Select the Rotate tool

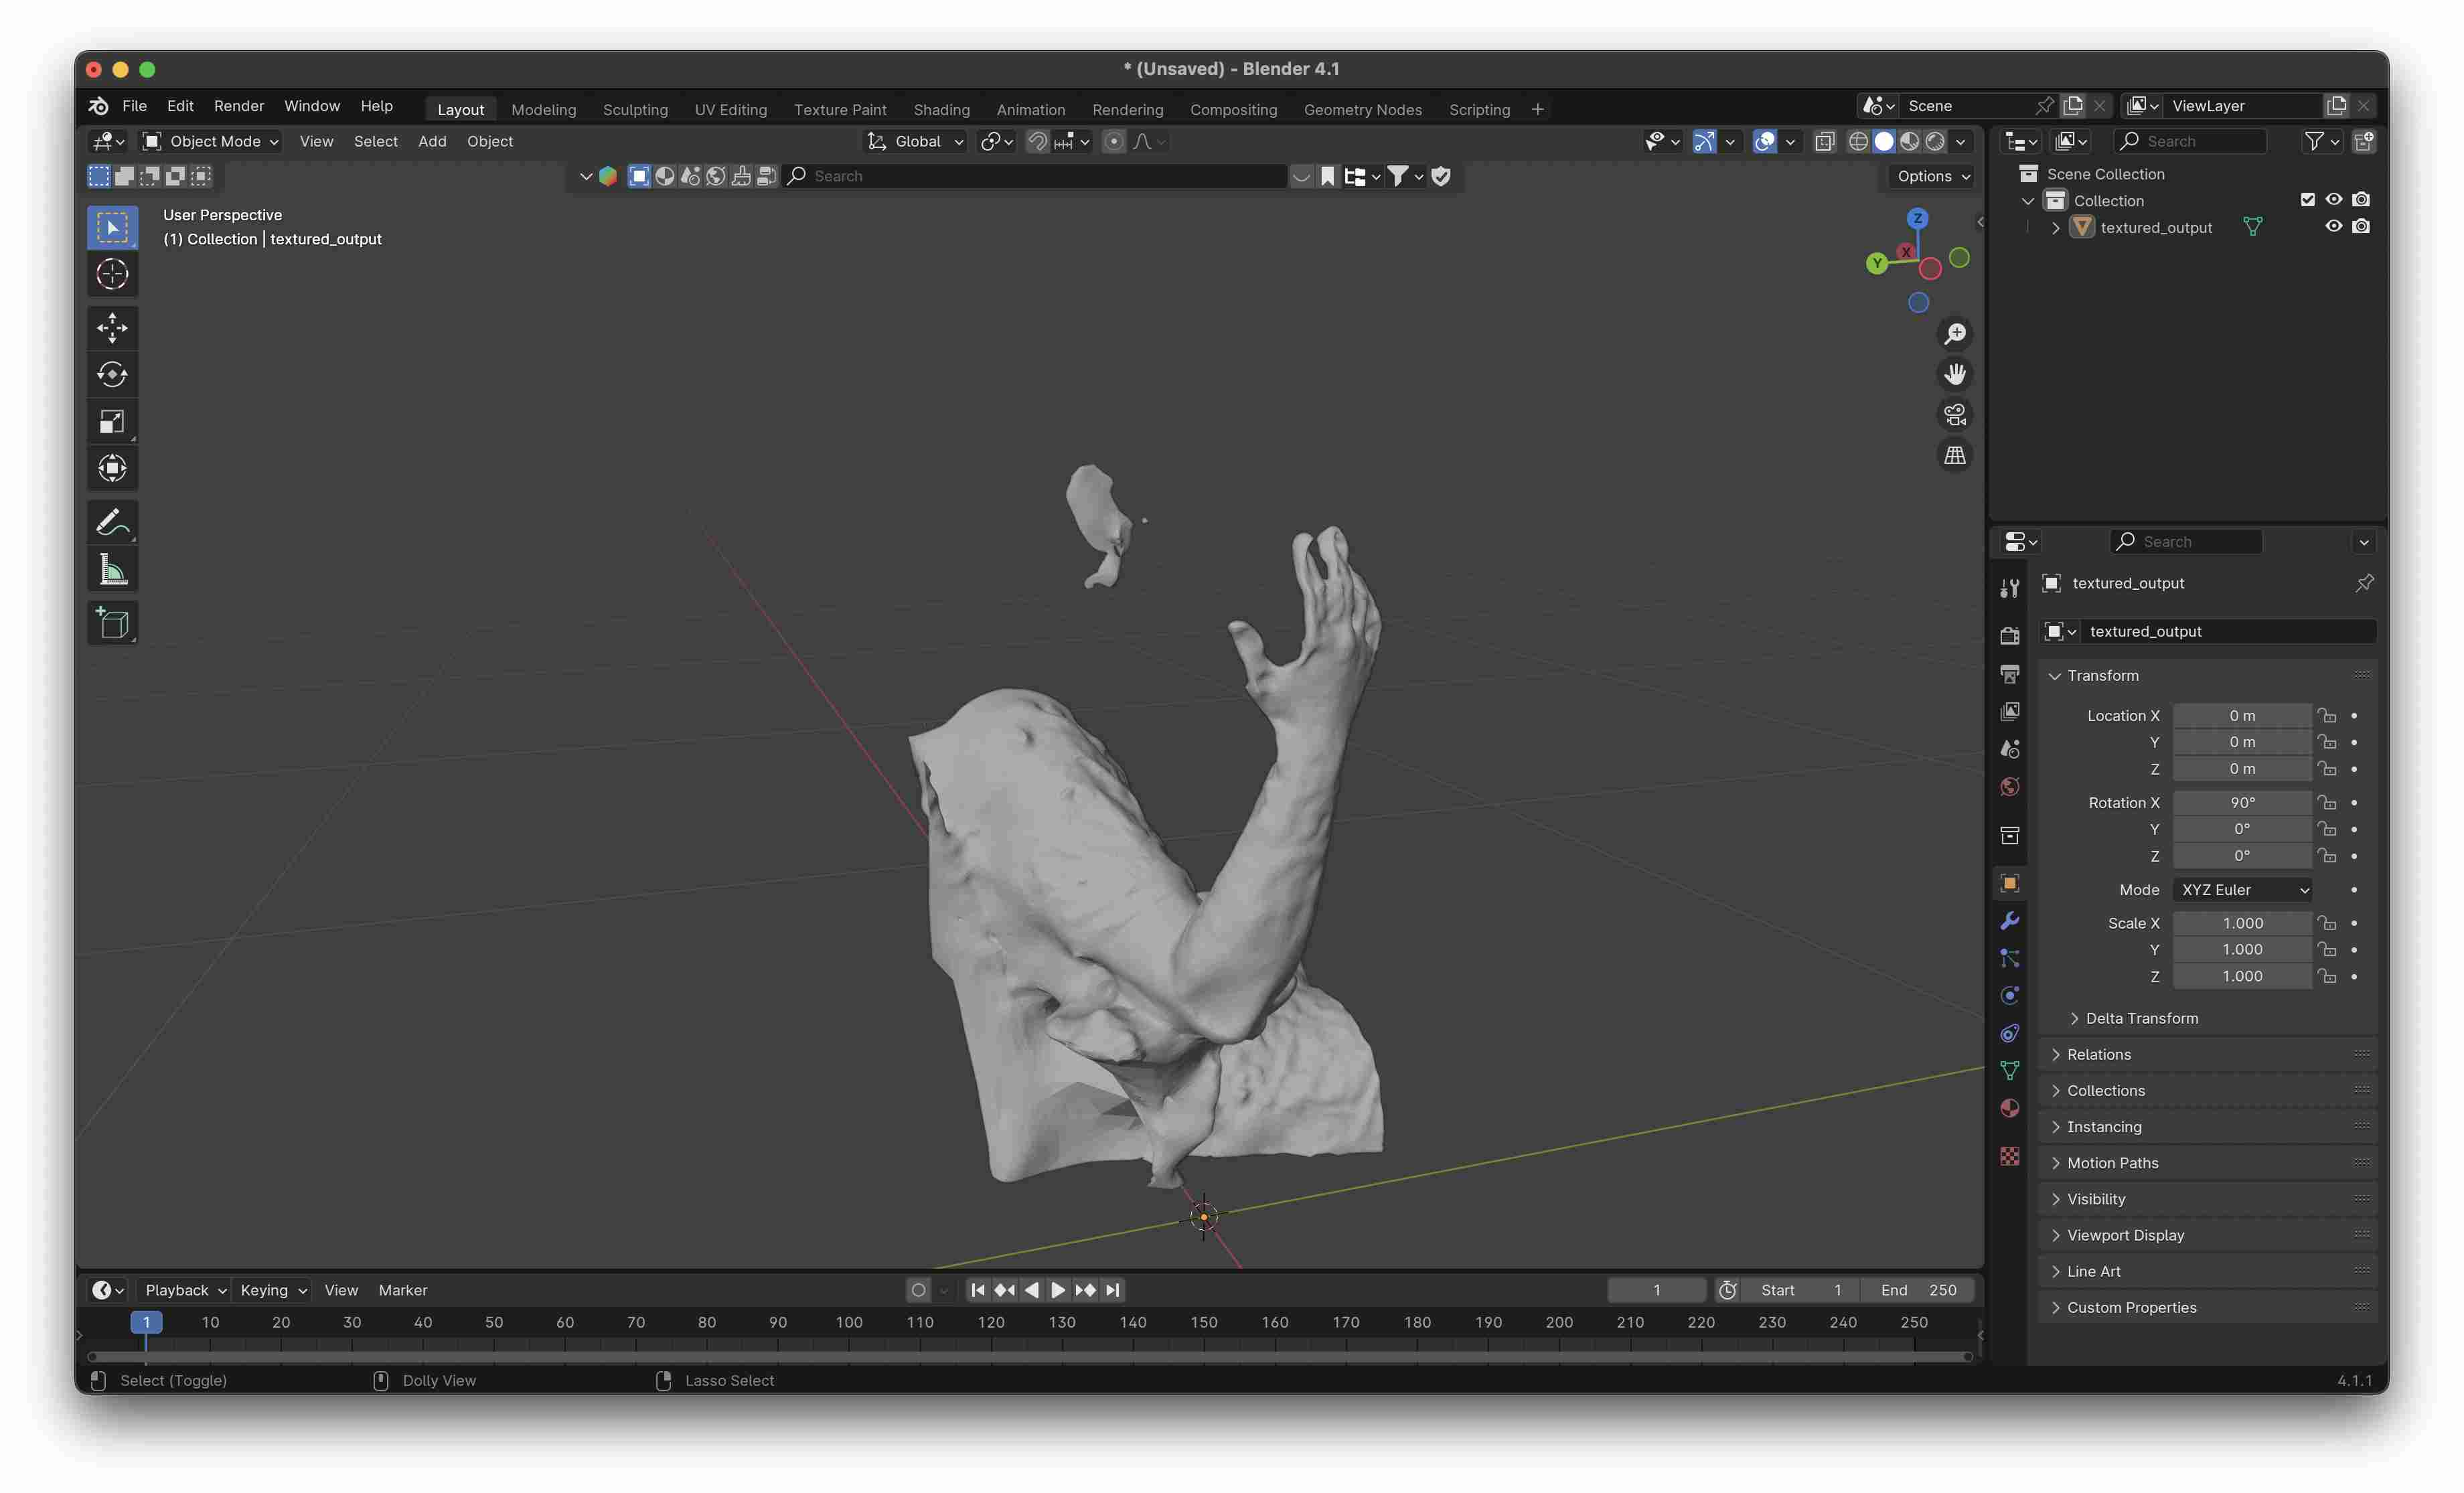(x=112, y=374)
